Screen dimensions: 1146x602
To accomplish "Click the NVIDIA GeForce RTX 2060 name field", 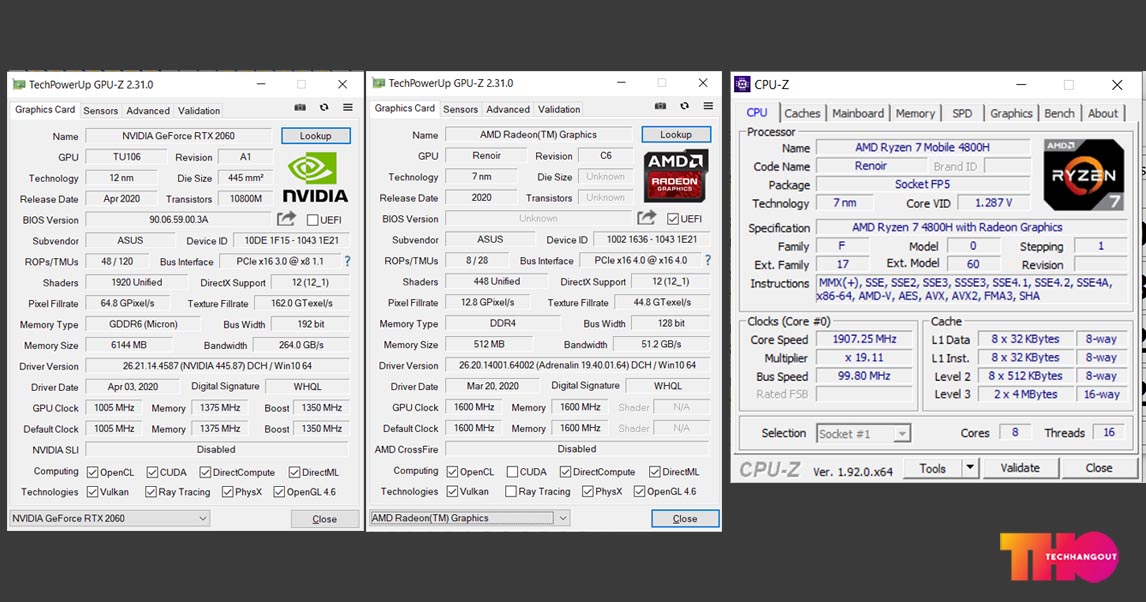I will tap(178, 135).
